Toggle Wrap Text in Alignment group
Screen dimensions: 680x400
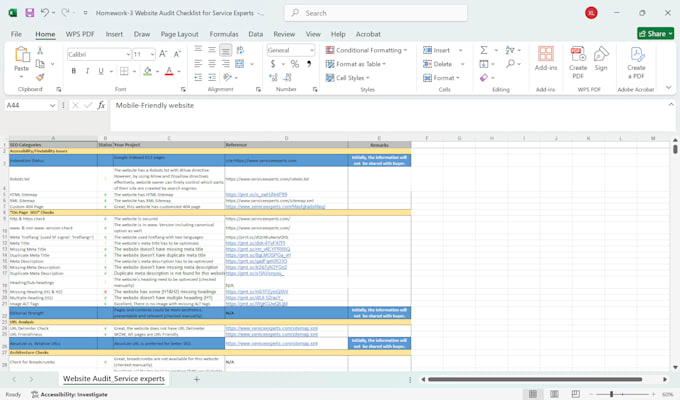240,50
